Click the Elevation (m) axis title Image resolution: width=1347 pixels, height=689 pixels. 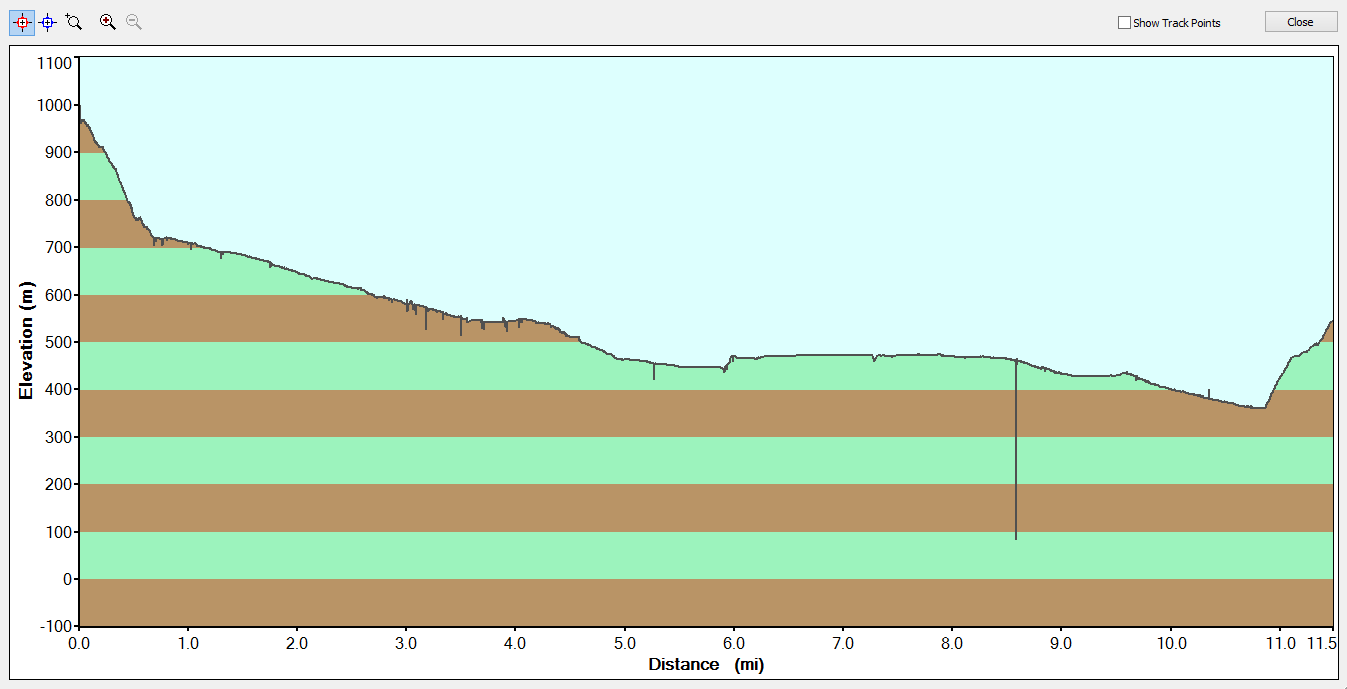[x=27, y=340]
